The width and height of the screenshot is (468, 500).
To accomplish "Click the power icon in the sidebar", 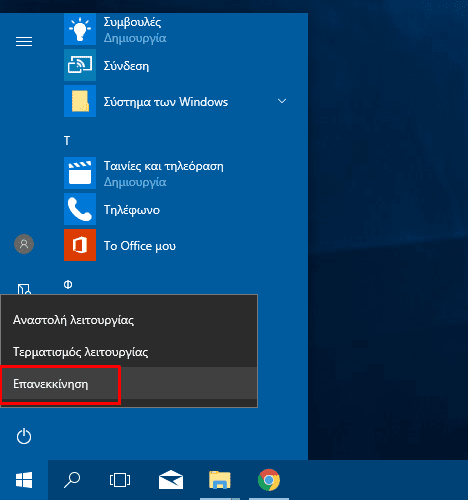I will tap(24, 436).
